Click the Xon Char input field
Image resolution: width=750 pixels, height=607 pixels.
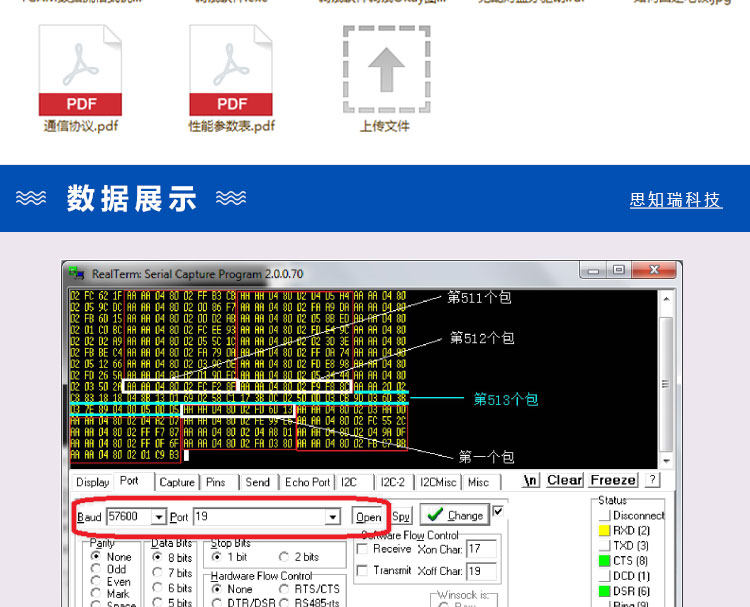481,549
